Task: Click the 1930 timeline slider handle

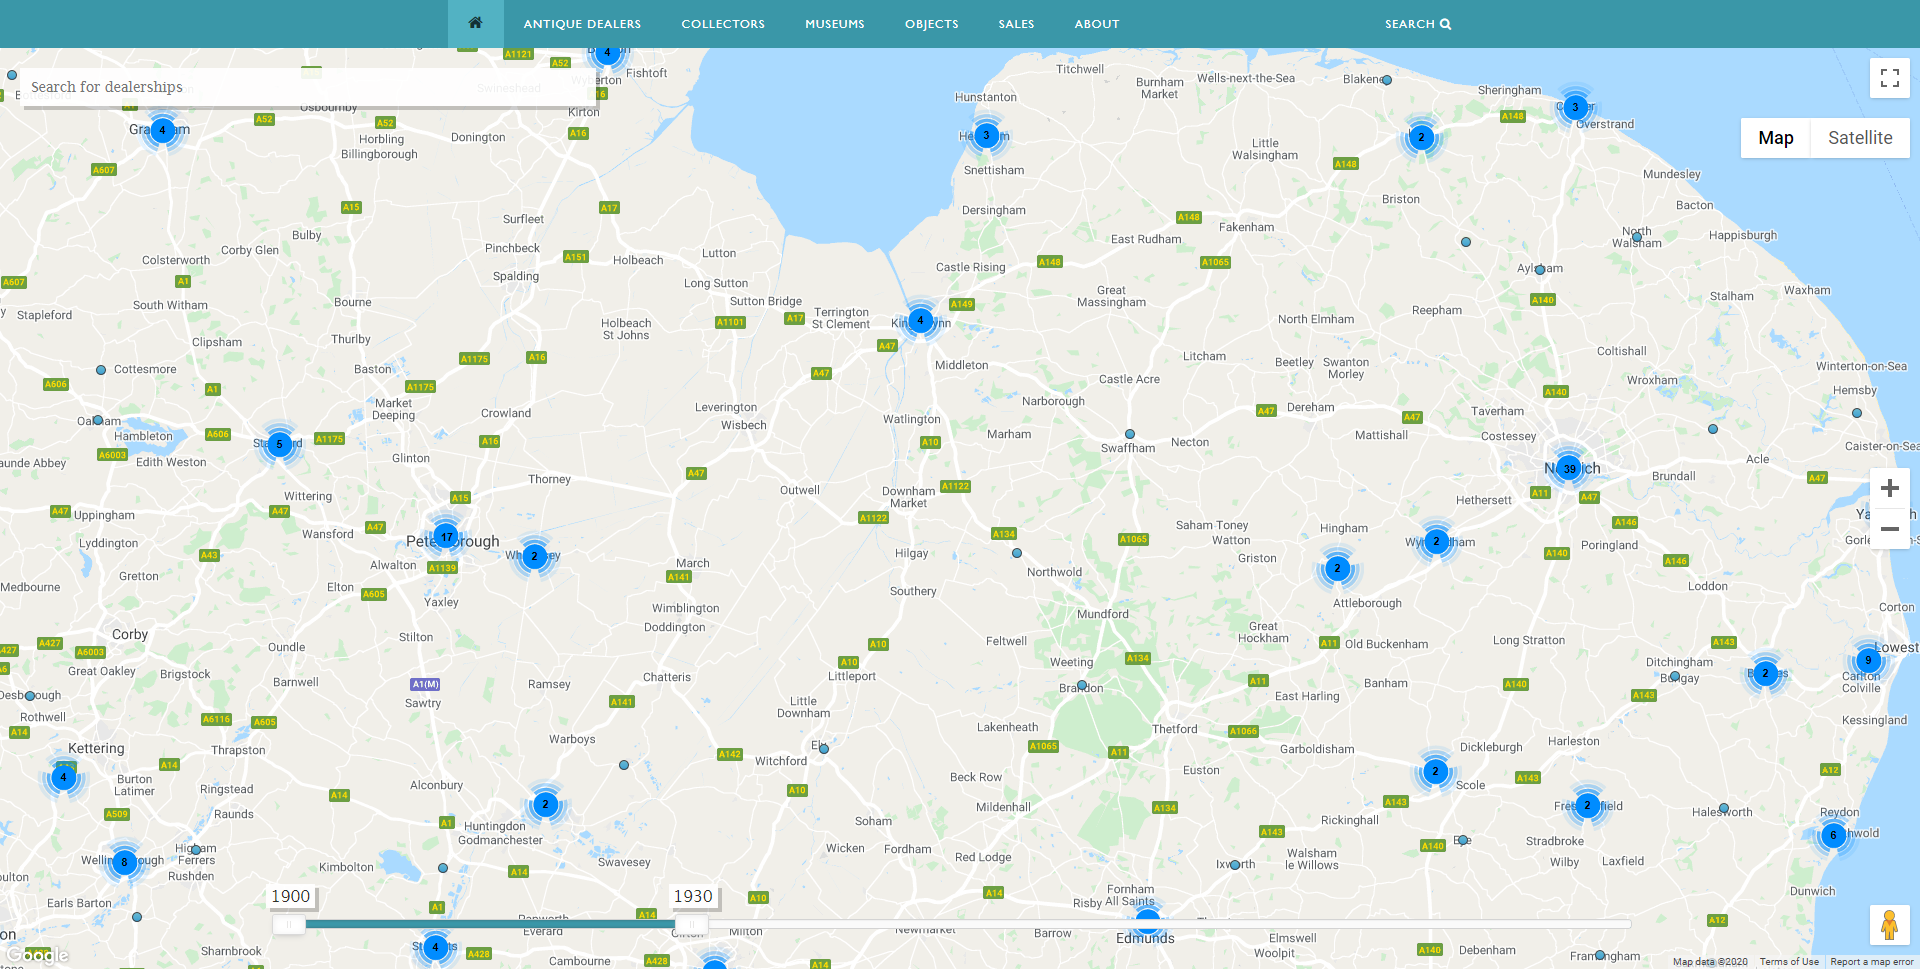Action: 691,924
